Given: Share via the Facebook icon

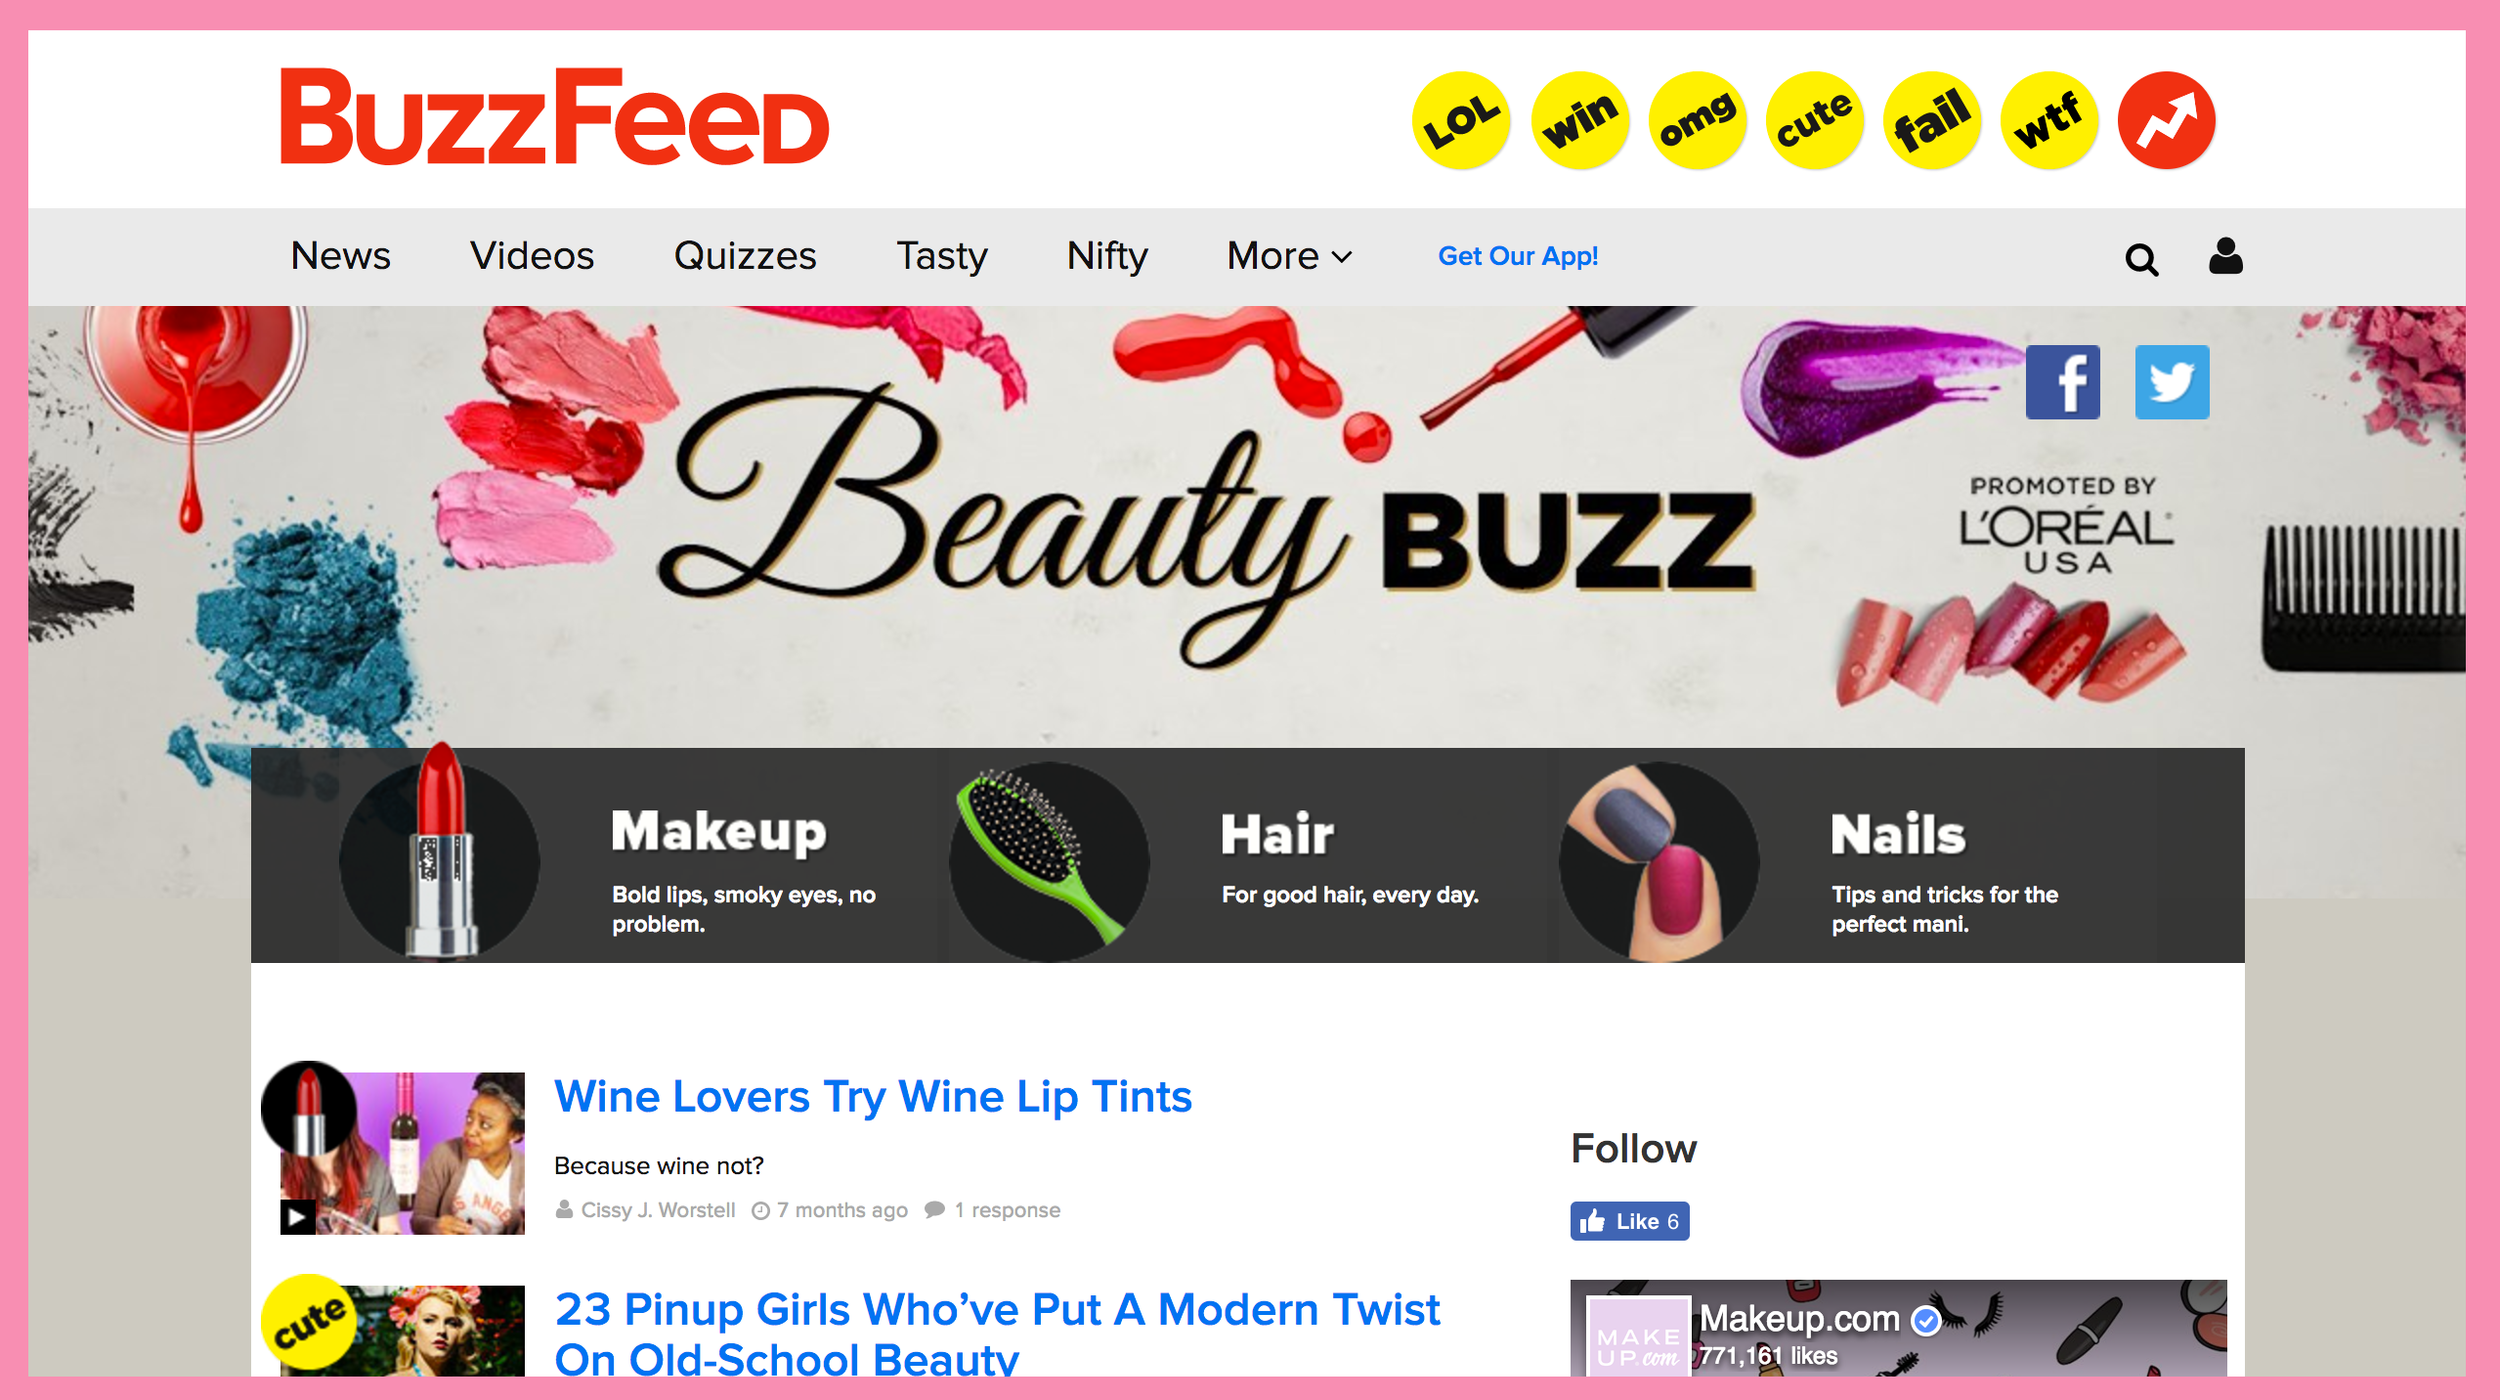Looking at the screenshot, I should tap(2062, 382).
